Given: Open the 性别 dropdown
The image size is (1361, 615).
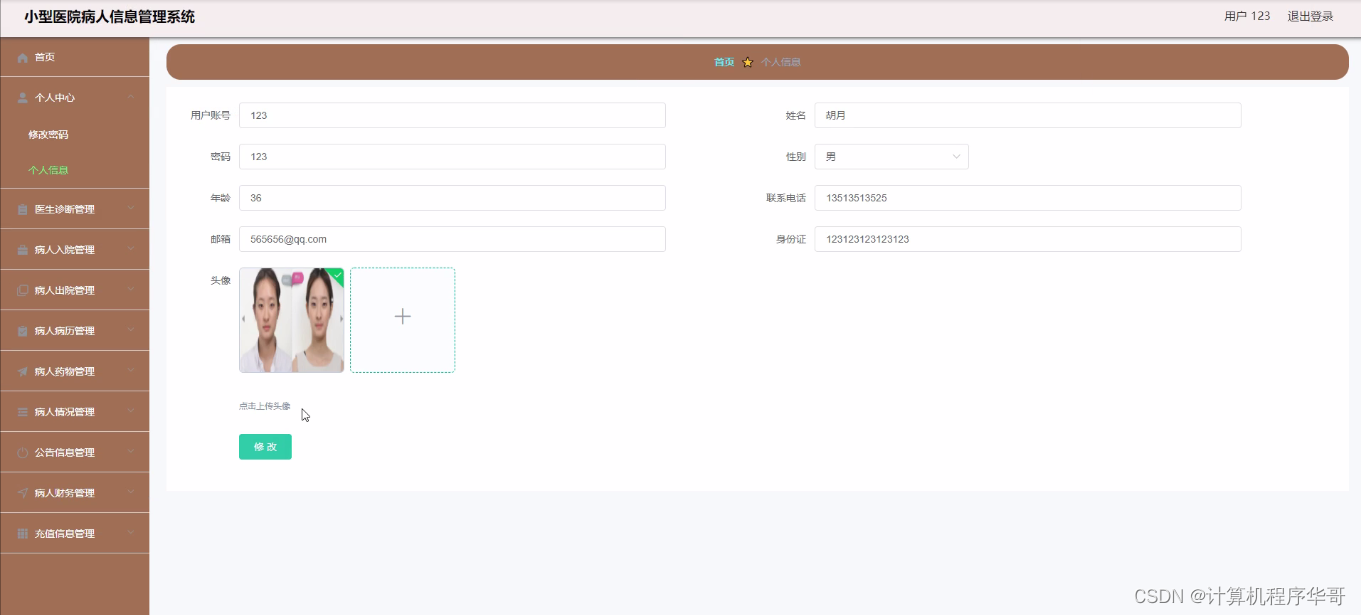Looking at the screenshot, I should pyautogui.click(x=891, y=157).
